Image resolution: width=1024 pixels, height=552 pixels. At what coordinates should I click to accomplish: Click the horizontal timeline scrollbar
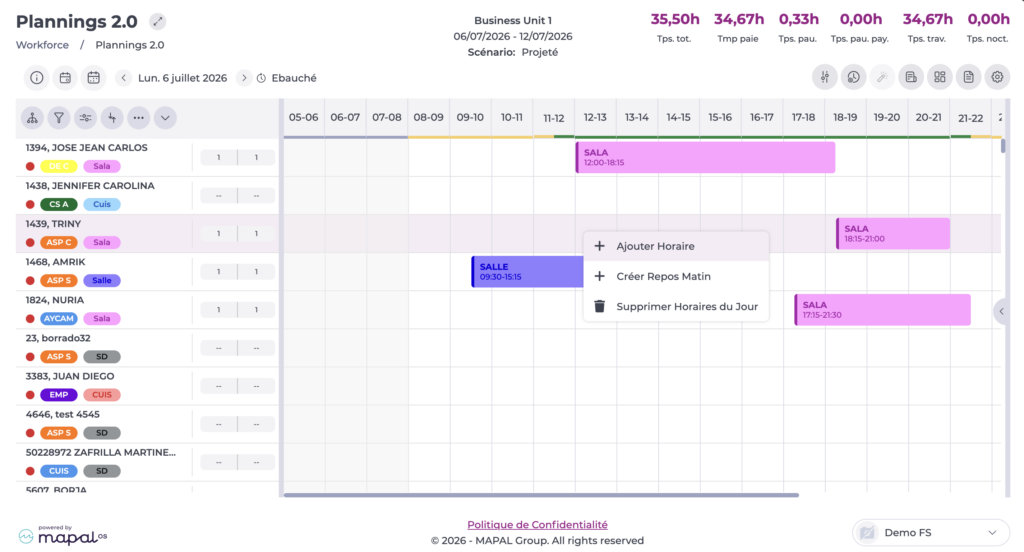[541, 495]
